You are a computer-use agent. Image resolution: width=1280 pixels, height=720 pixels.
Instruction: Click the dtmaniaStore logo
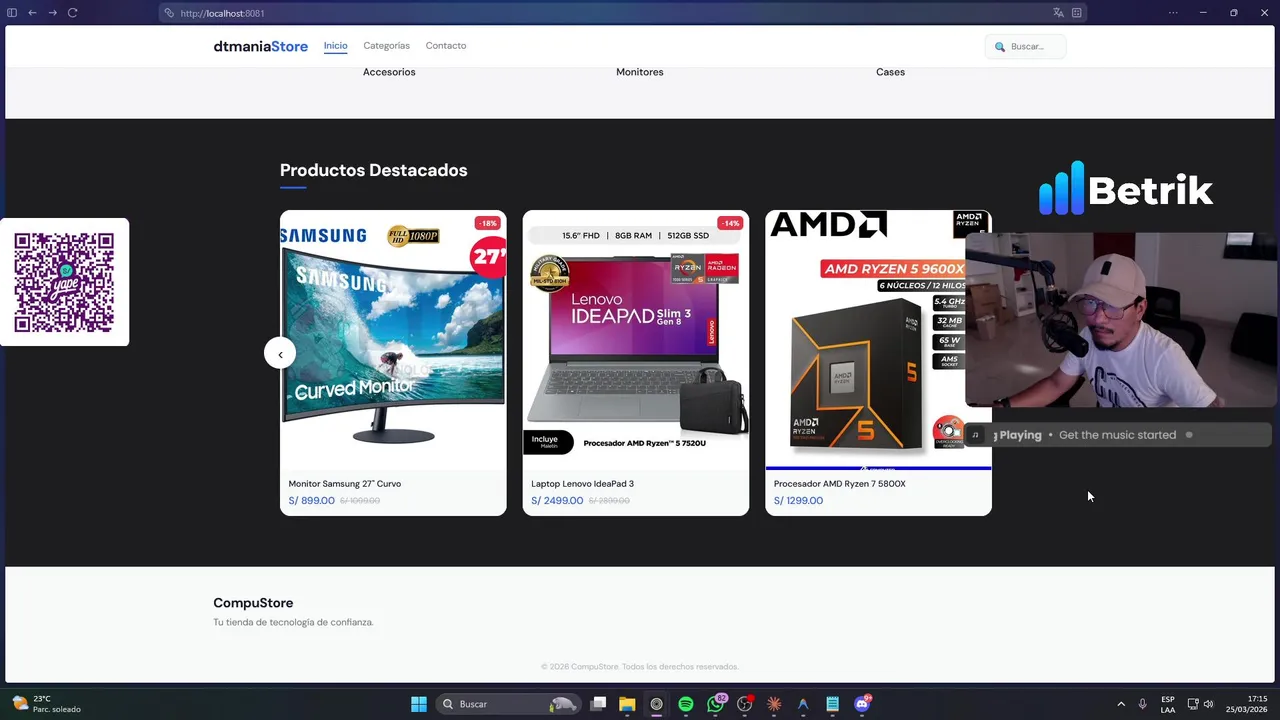[x=260, y=46]
